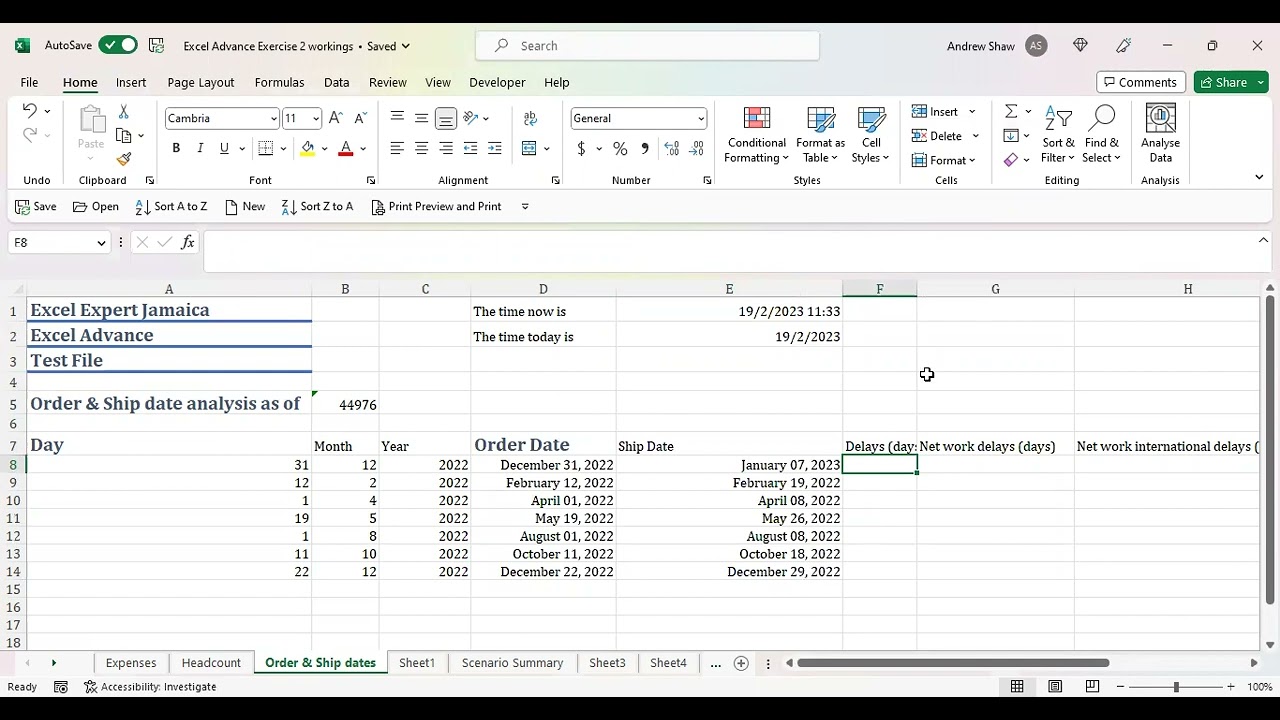
Task: Click the Insert cells button
Action: coord(935,111)
